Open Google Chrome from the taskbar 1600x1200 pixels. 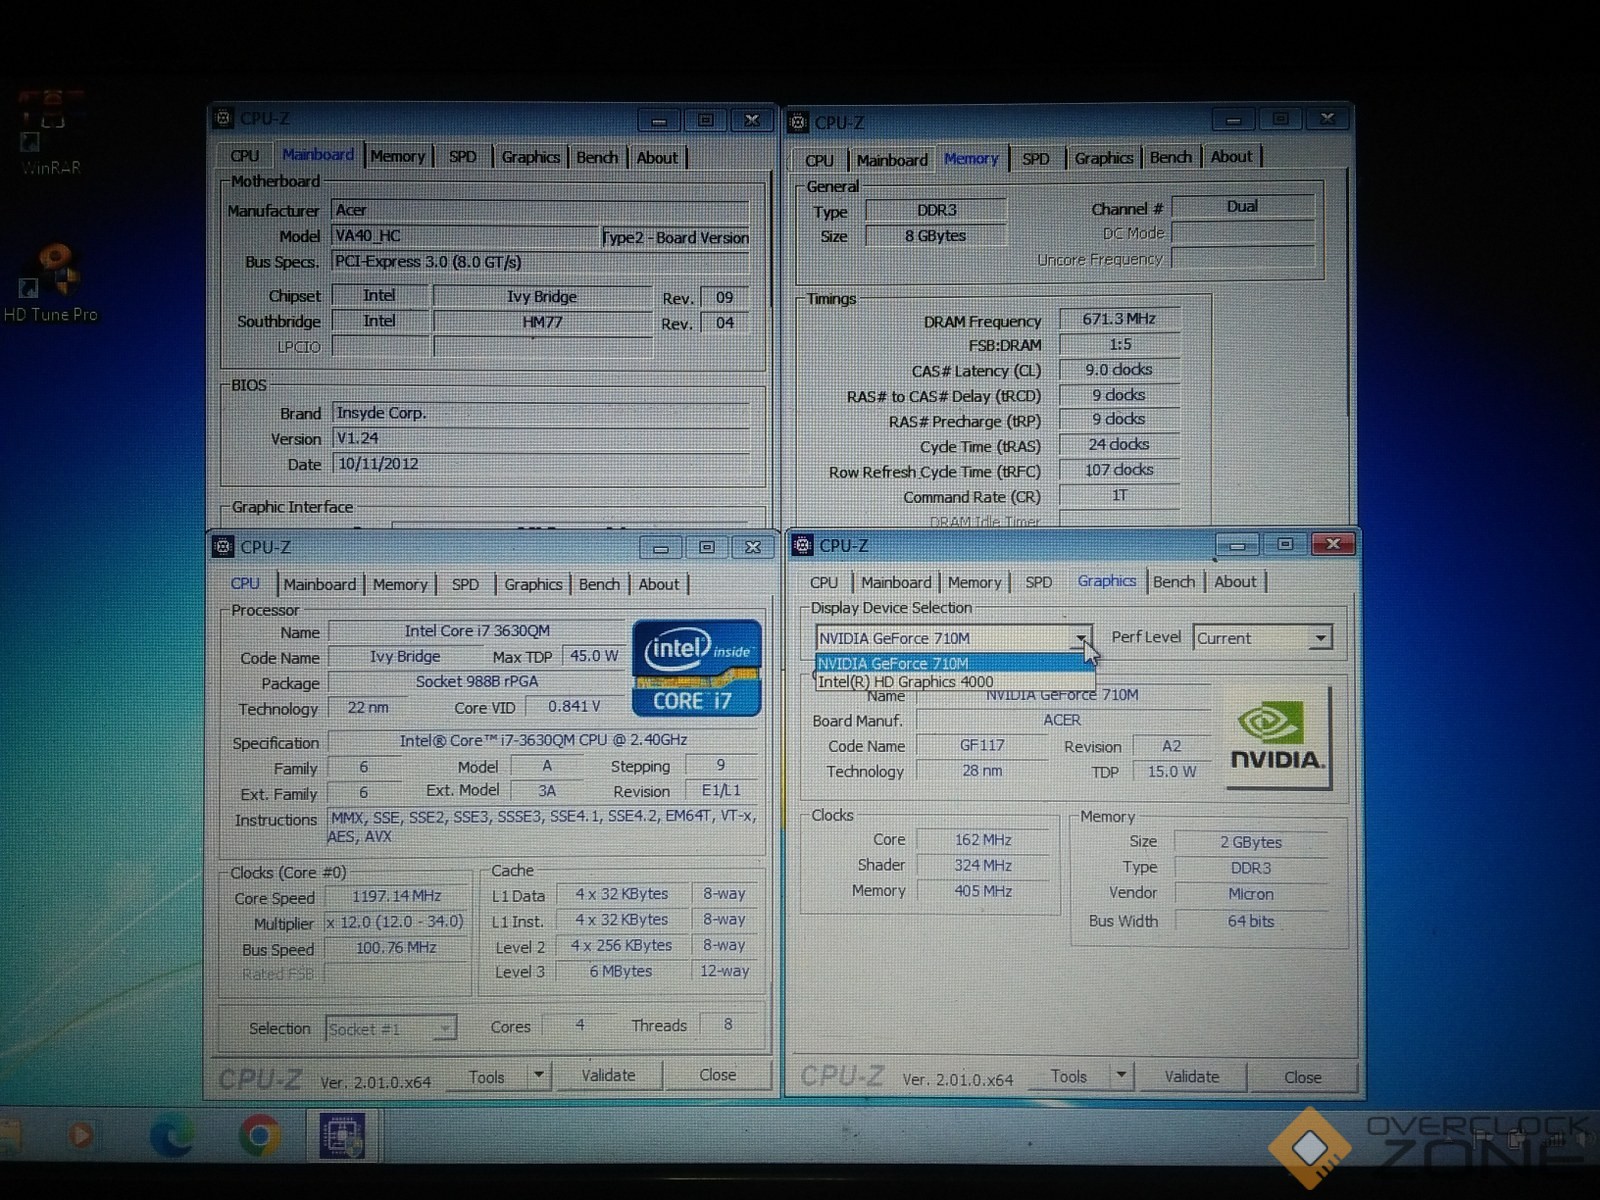coord(259,1136)
